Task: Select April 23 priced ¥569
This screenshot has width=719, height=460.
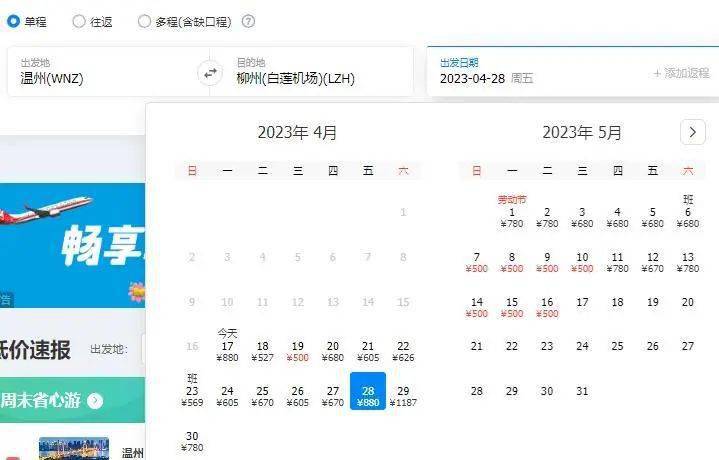Action: click(x=192, y=390)
